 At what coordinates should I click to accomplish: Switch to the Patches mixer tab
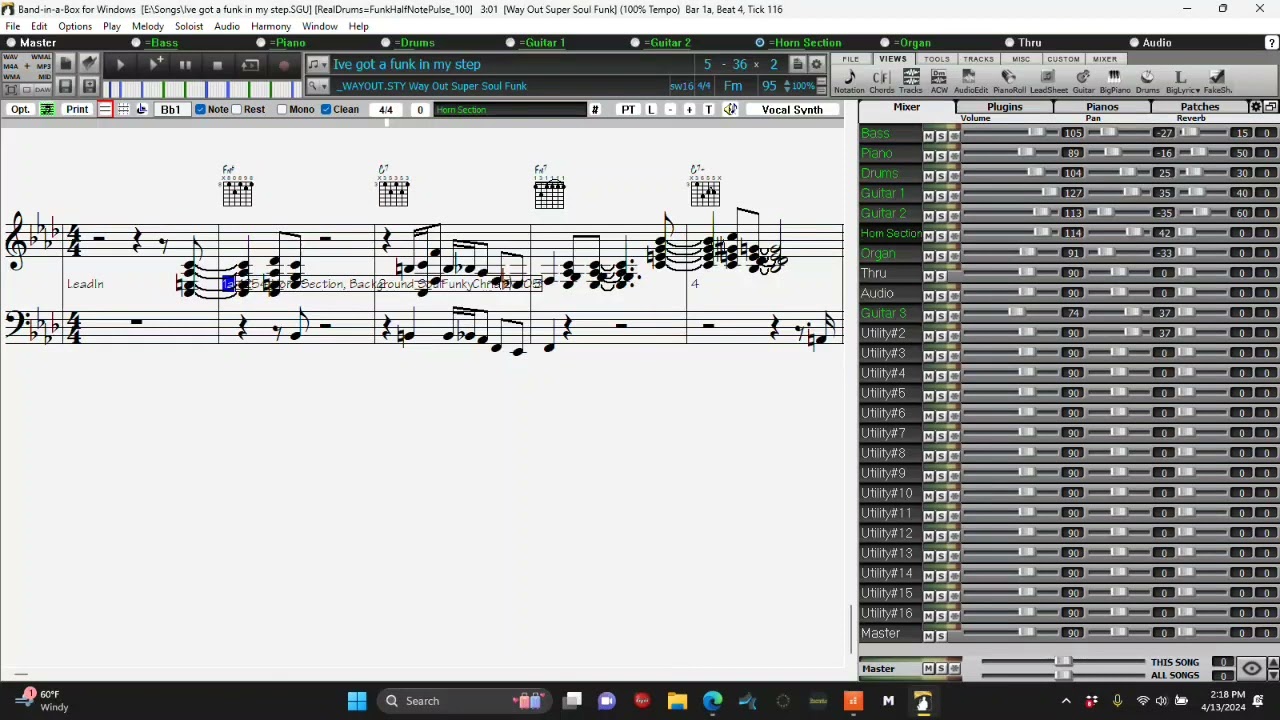click(1199, 107)
